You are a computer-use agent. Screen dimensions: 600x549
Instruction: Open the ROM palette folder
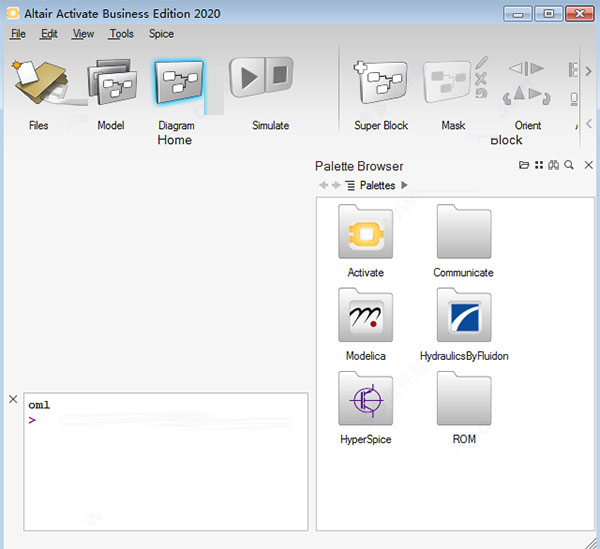point(463,400)
